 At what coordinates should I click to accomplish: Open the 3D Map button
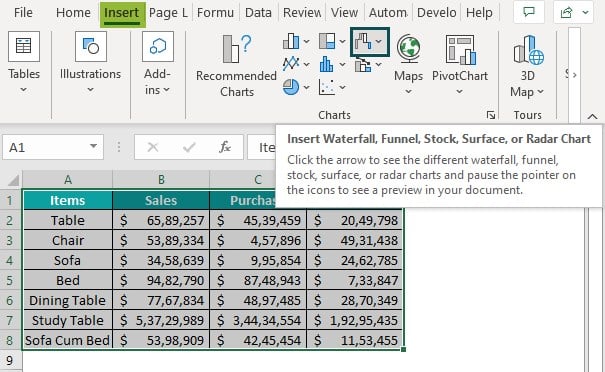pos(527,66)
